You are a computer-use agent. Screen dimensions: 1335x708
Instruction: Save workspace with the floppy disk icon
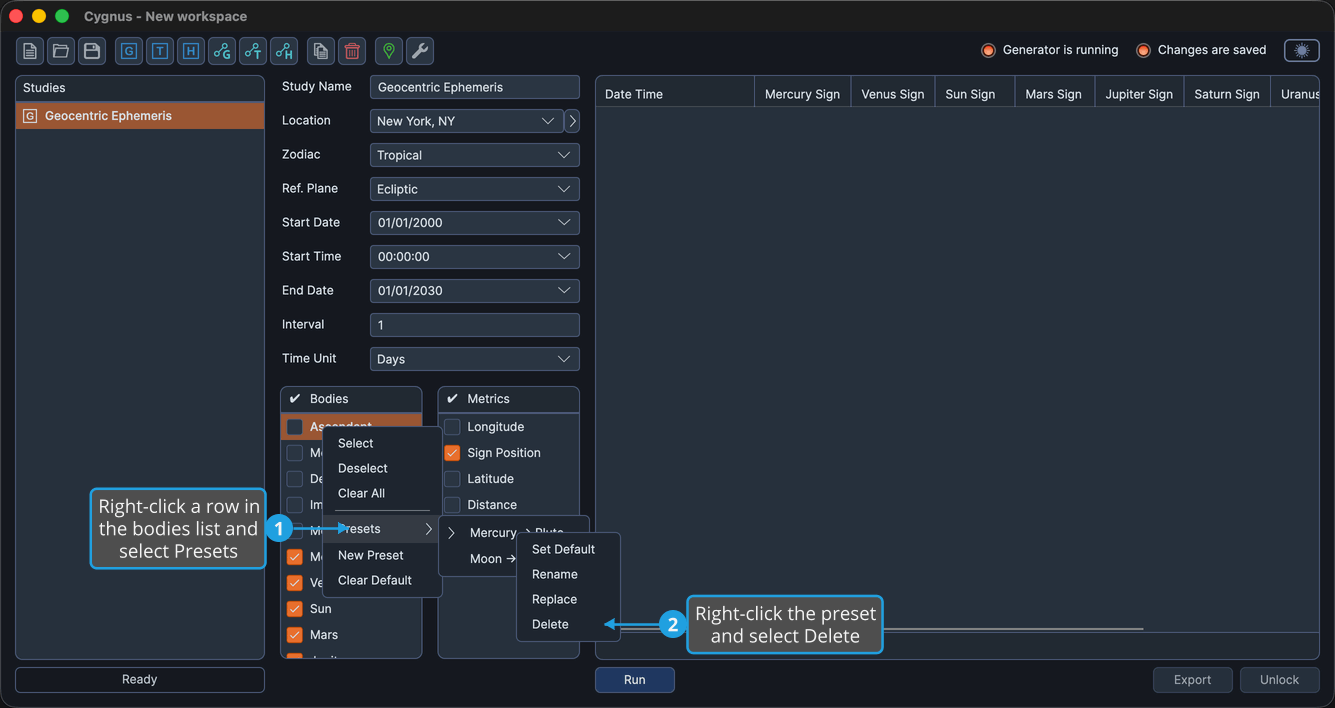(92, 51)
